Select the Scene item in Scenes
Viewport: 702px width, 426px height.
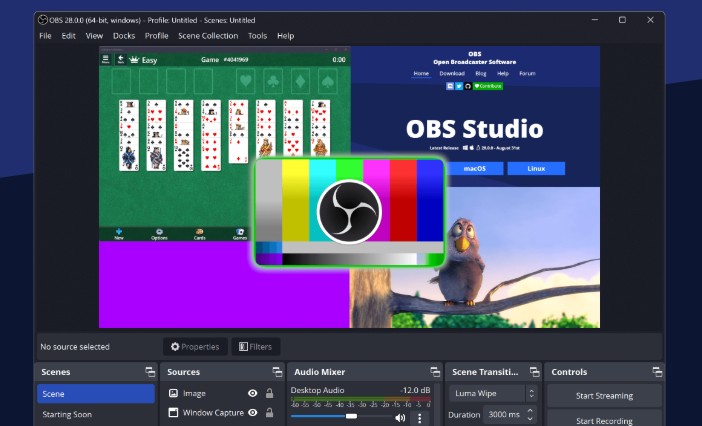96,394
